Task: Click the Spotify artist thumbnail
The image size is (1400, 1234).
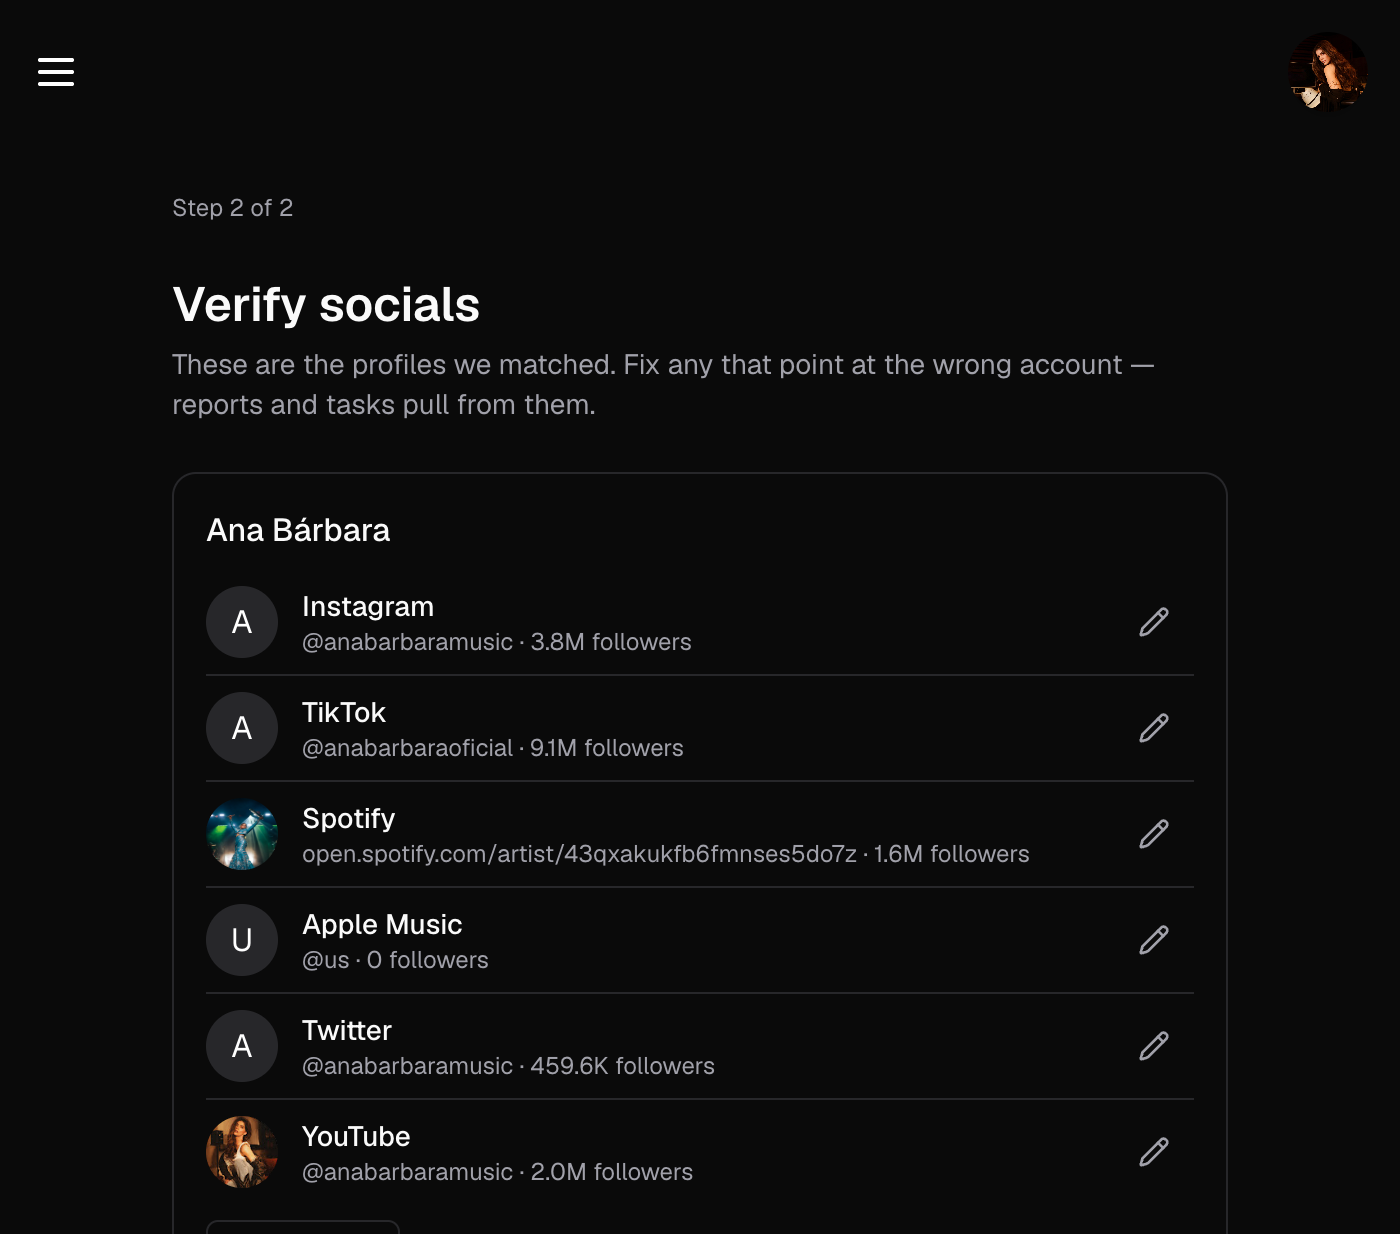Action: pos(242,834)
